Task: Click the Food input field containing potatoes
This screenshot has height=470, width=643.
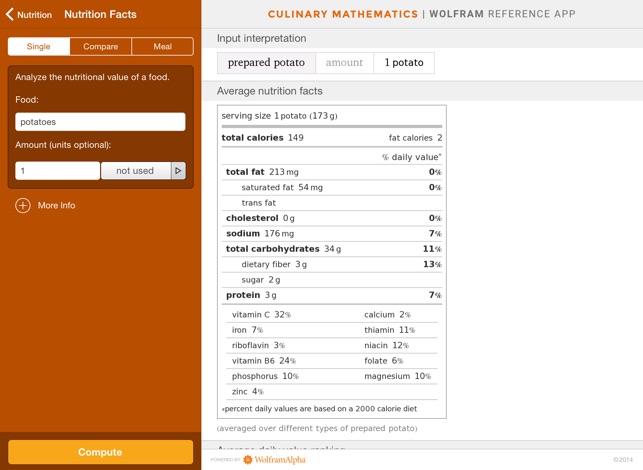Action: [x=100, y=122]
